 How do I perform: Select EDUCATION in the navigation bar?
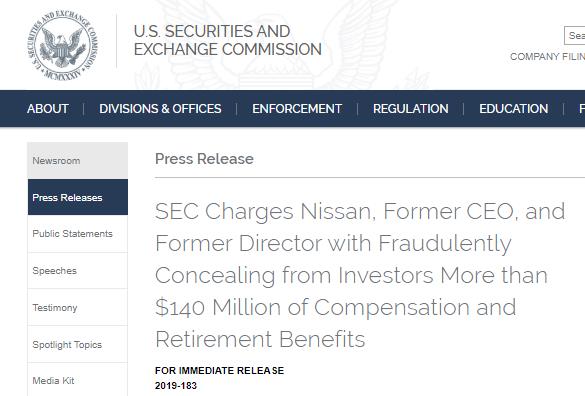(x=514, y=109)
